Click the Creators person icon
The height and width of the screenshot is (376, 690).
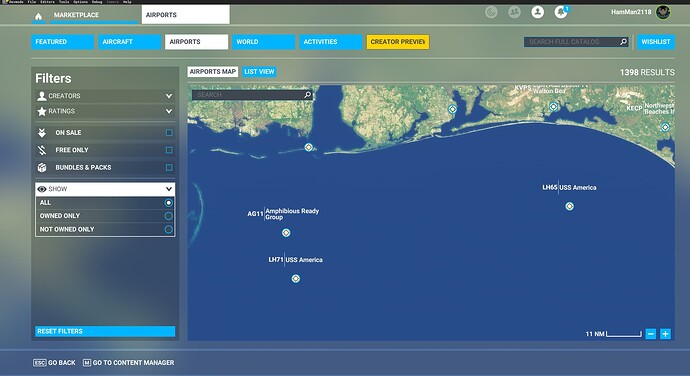[42, 96]
